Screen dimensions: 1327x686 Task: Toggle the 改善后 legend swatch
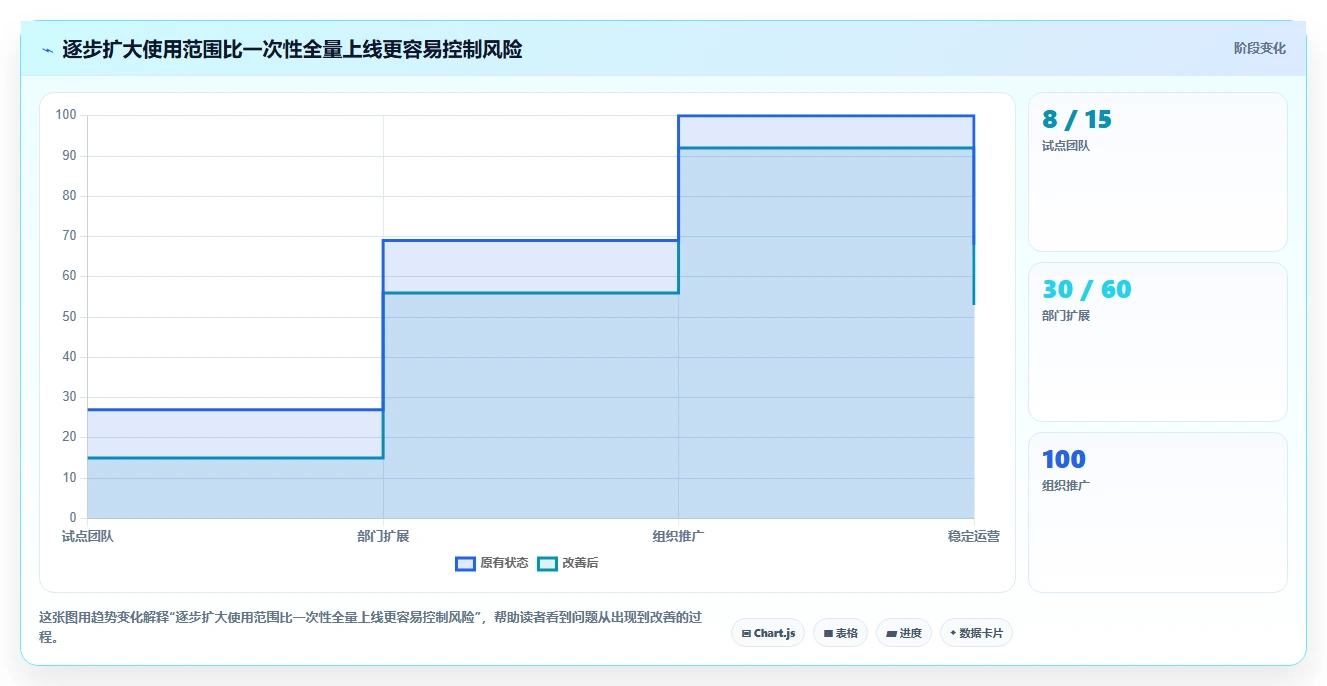tap(547, 563)
